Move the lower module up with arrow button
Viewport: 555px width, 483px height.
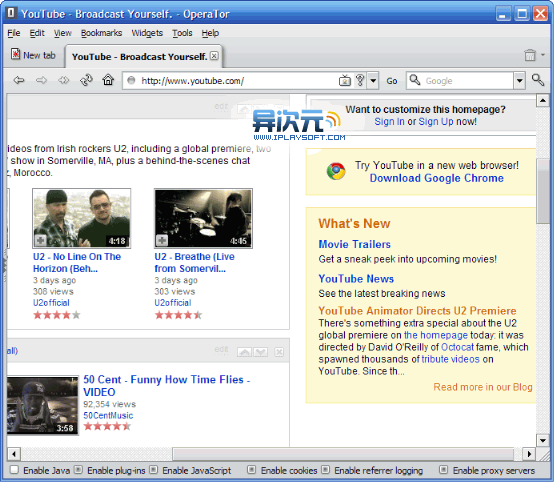coord(245,352)
